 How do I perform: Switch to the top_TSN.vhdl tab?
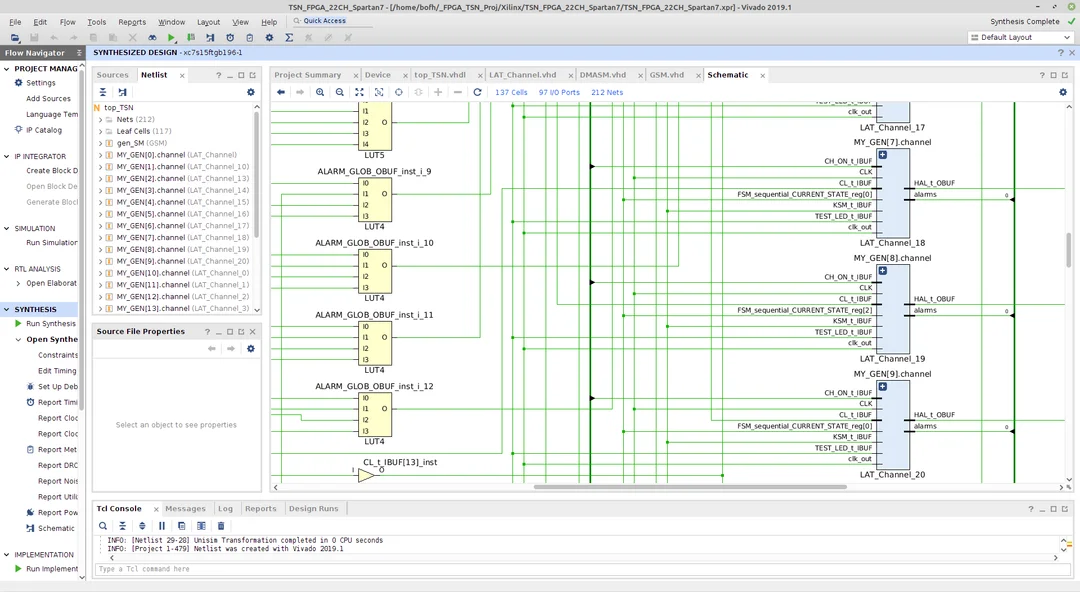coord(439,75)
